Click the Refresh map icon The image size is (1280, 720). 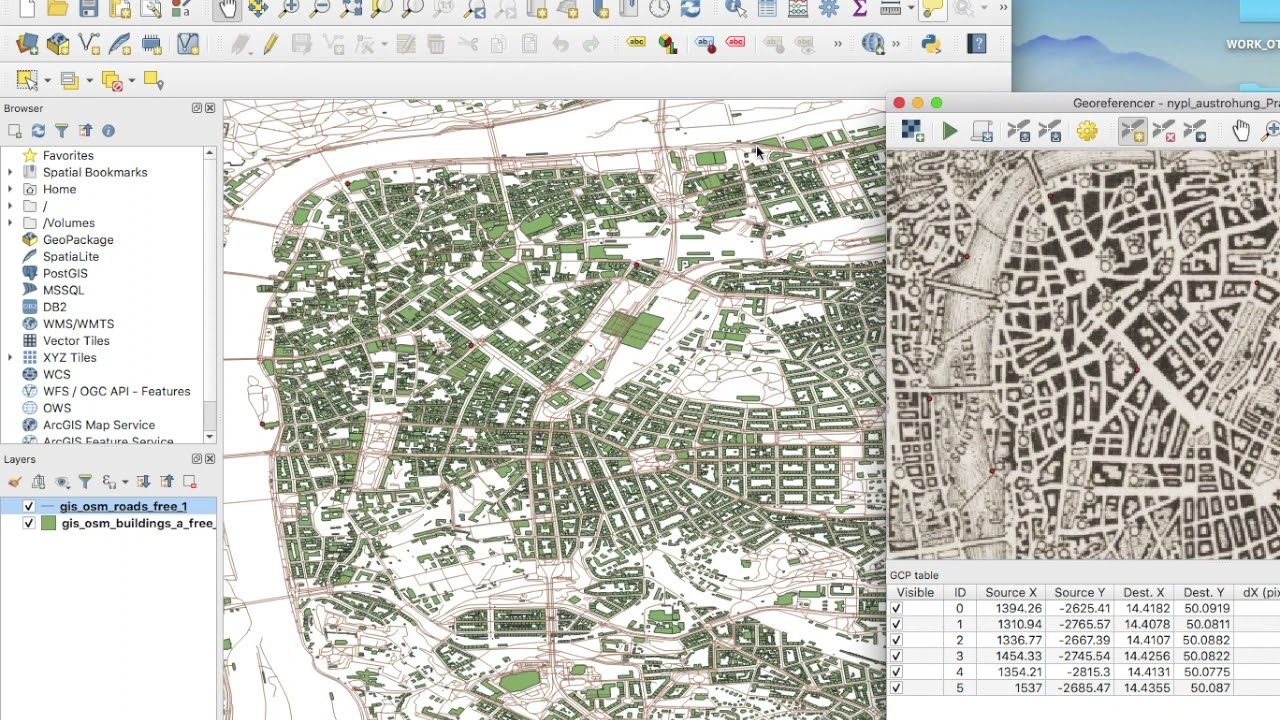[x=690, y=9]
